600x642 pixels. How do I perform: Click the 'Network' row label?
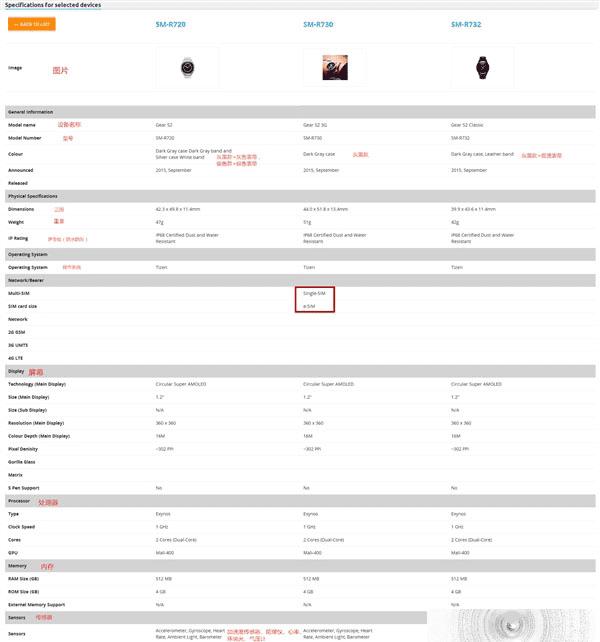tap(18, 319)
